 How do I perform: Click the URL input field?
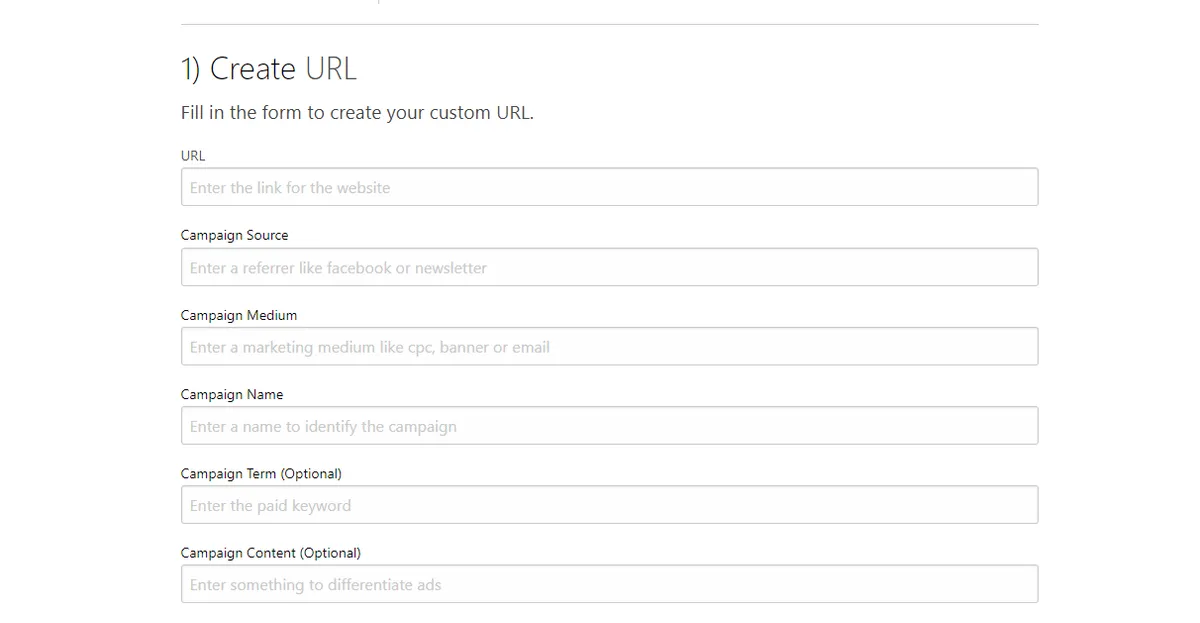(x=608, y=187)
